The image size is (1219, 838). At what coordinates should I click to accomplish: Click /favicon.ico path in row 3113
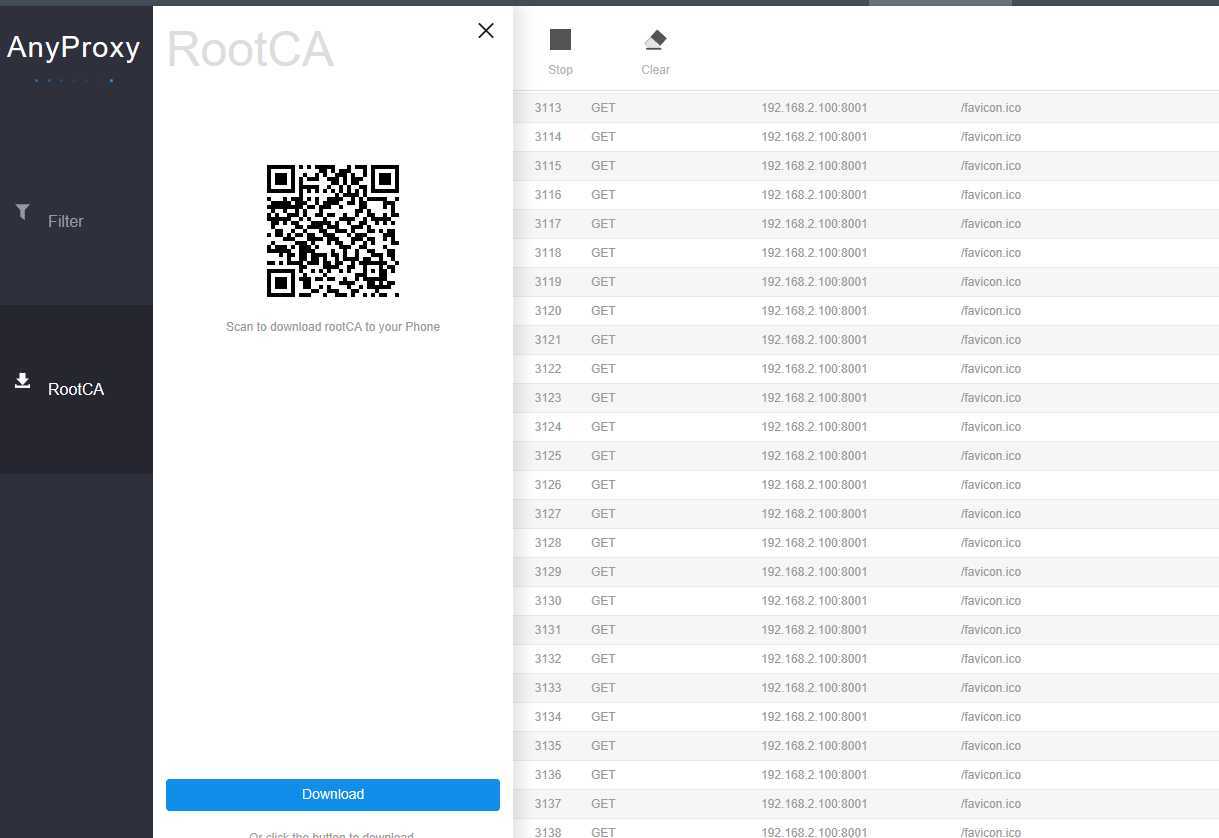click(991, 108)
